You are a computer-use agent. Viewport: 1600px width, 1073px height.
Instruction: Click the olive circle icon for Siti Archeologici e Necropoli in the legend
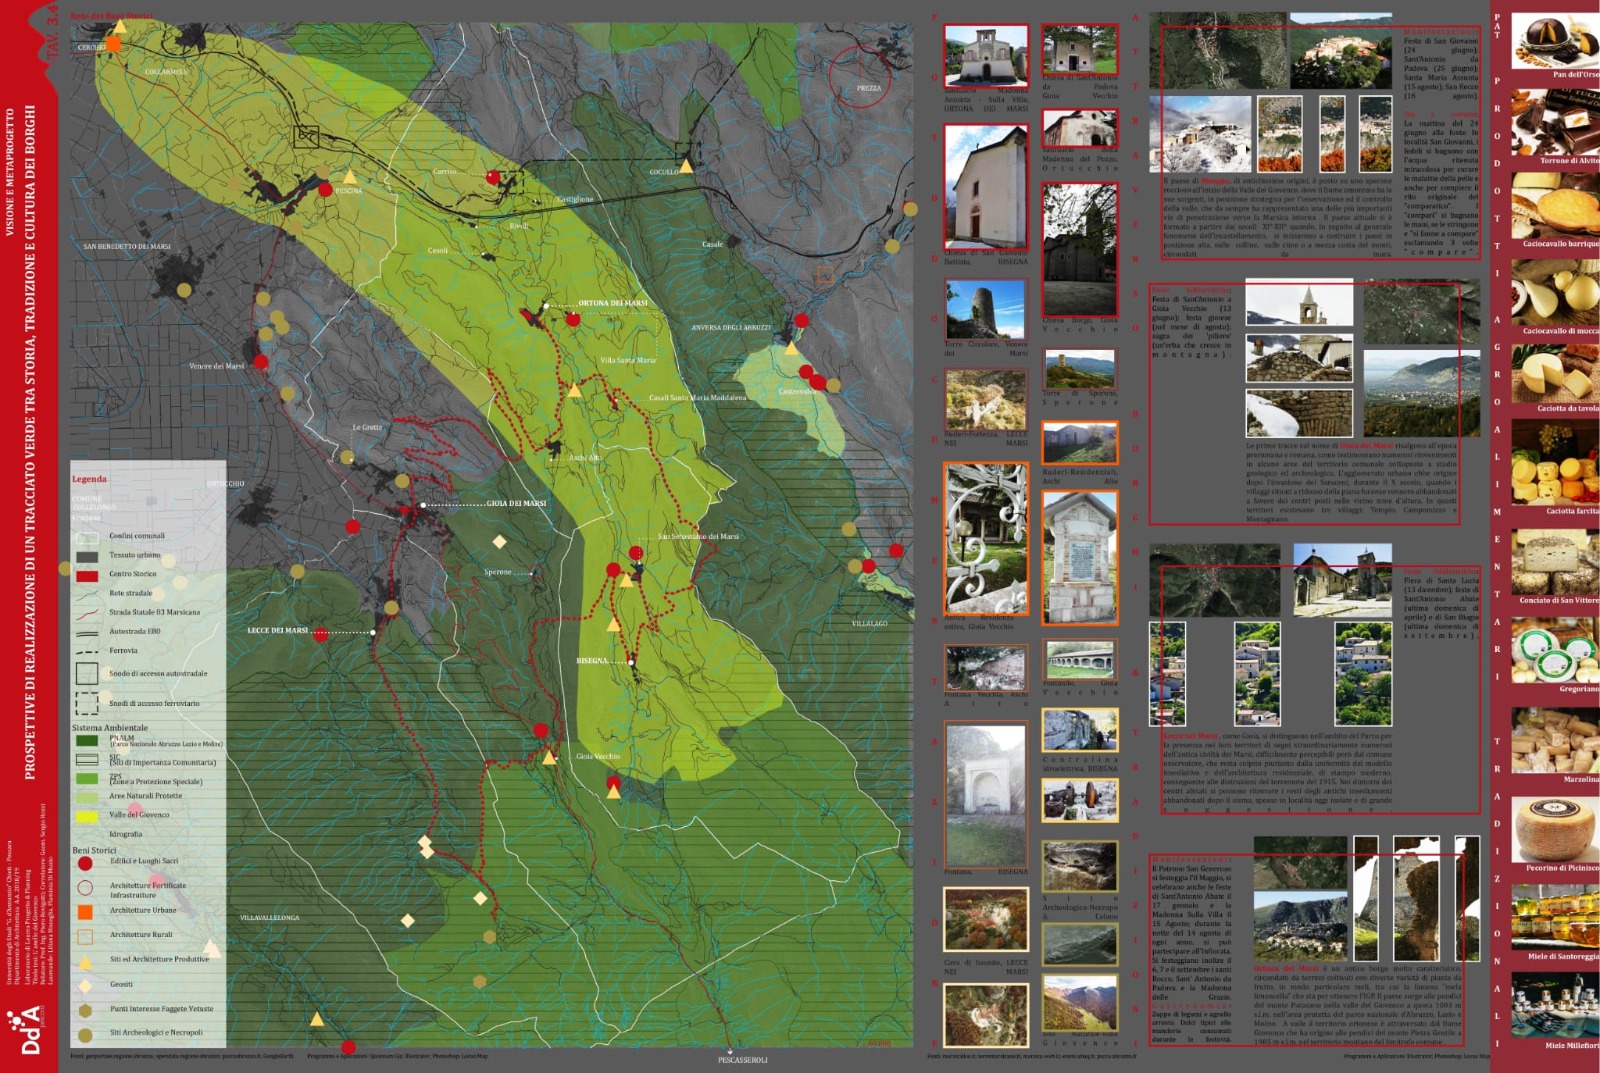(85, 1035)
